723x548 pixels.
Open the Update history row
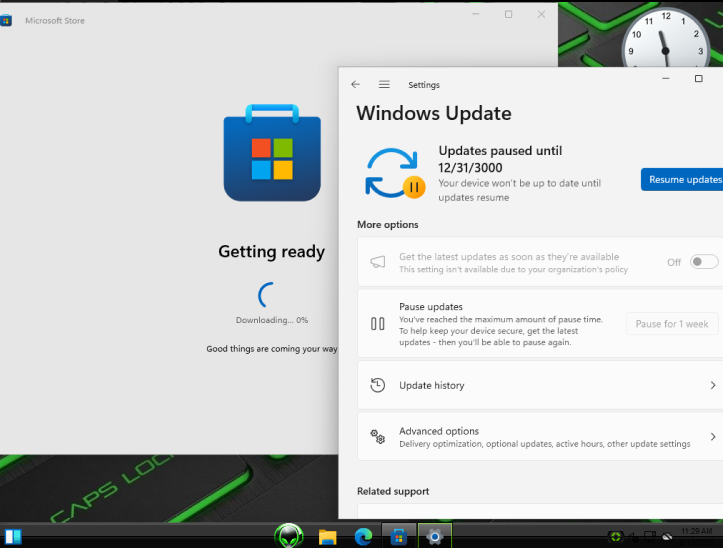[540, 385]
